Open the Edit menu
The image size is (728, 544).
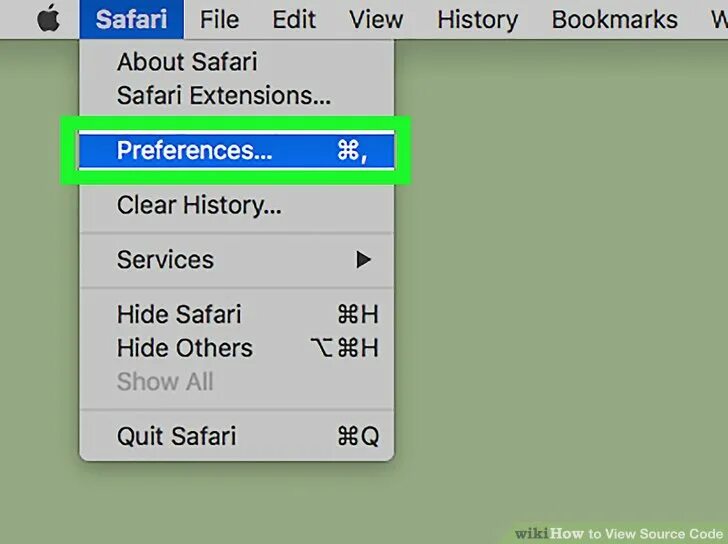tap(294, 19)
